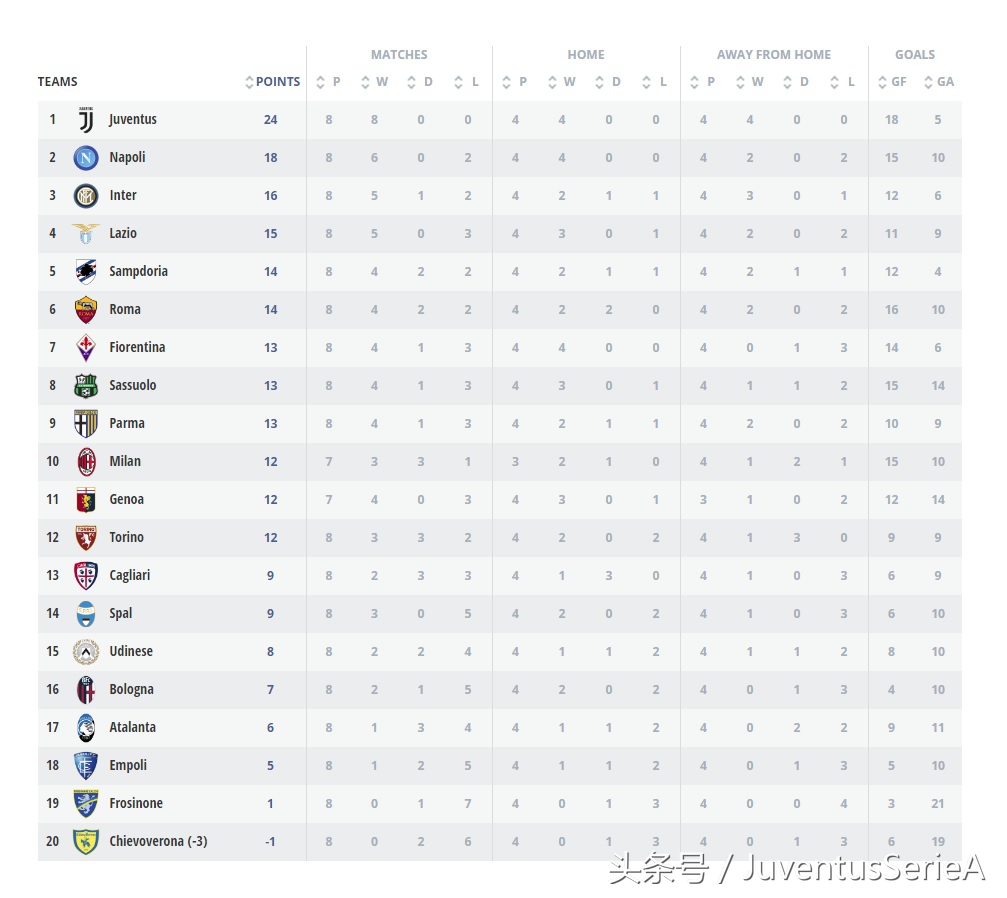
Task: Click the Inter club crest icon
Action: pos(86,196)
